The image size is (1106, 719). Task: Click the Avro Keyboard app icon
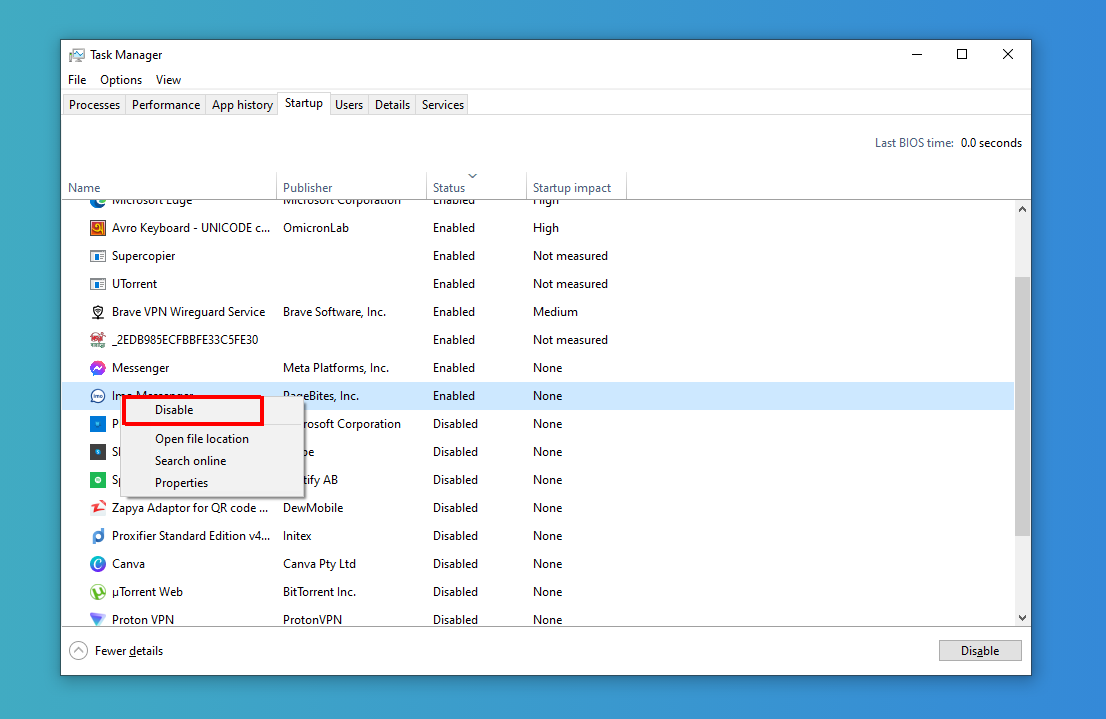[x=98, y=228]
